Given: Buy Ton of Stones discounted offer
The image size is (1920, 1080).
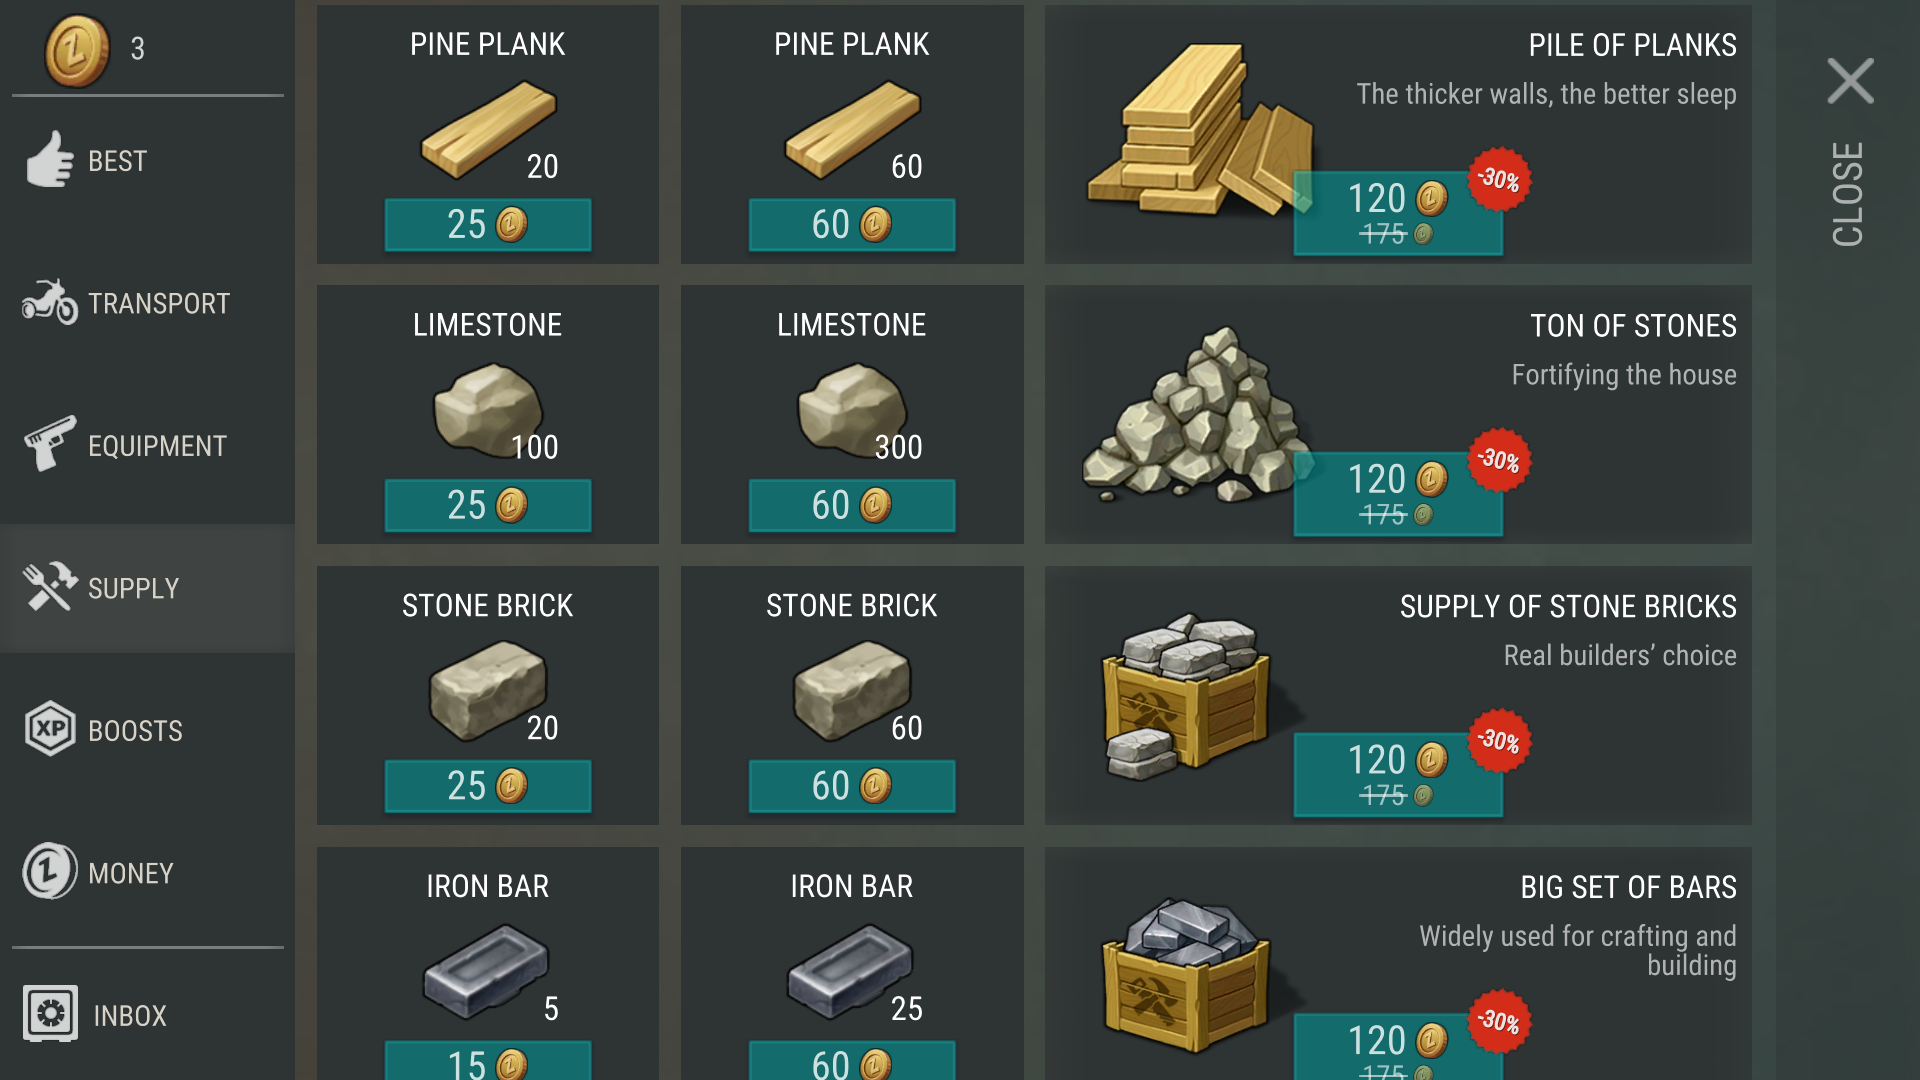Looking at the screenshot, I should point(1398,494).
